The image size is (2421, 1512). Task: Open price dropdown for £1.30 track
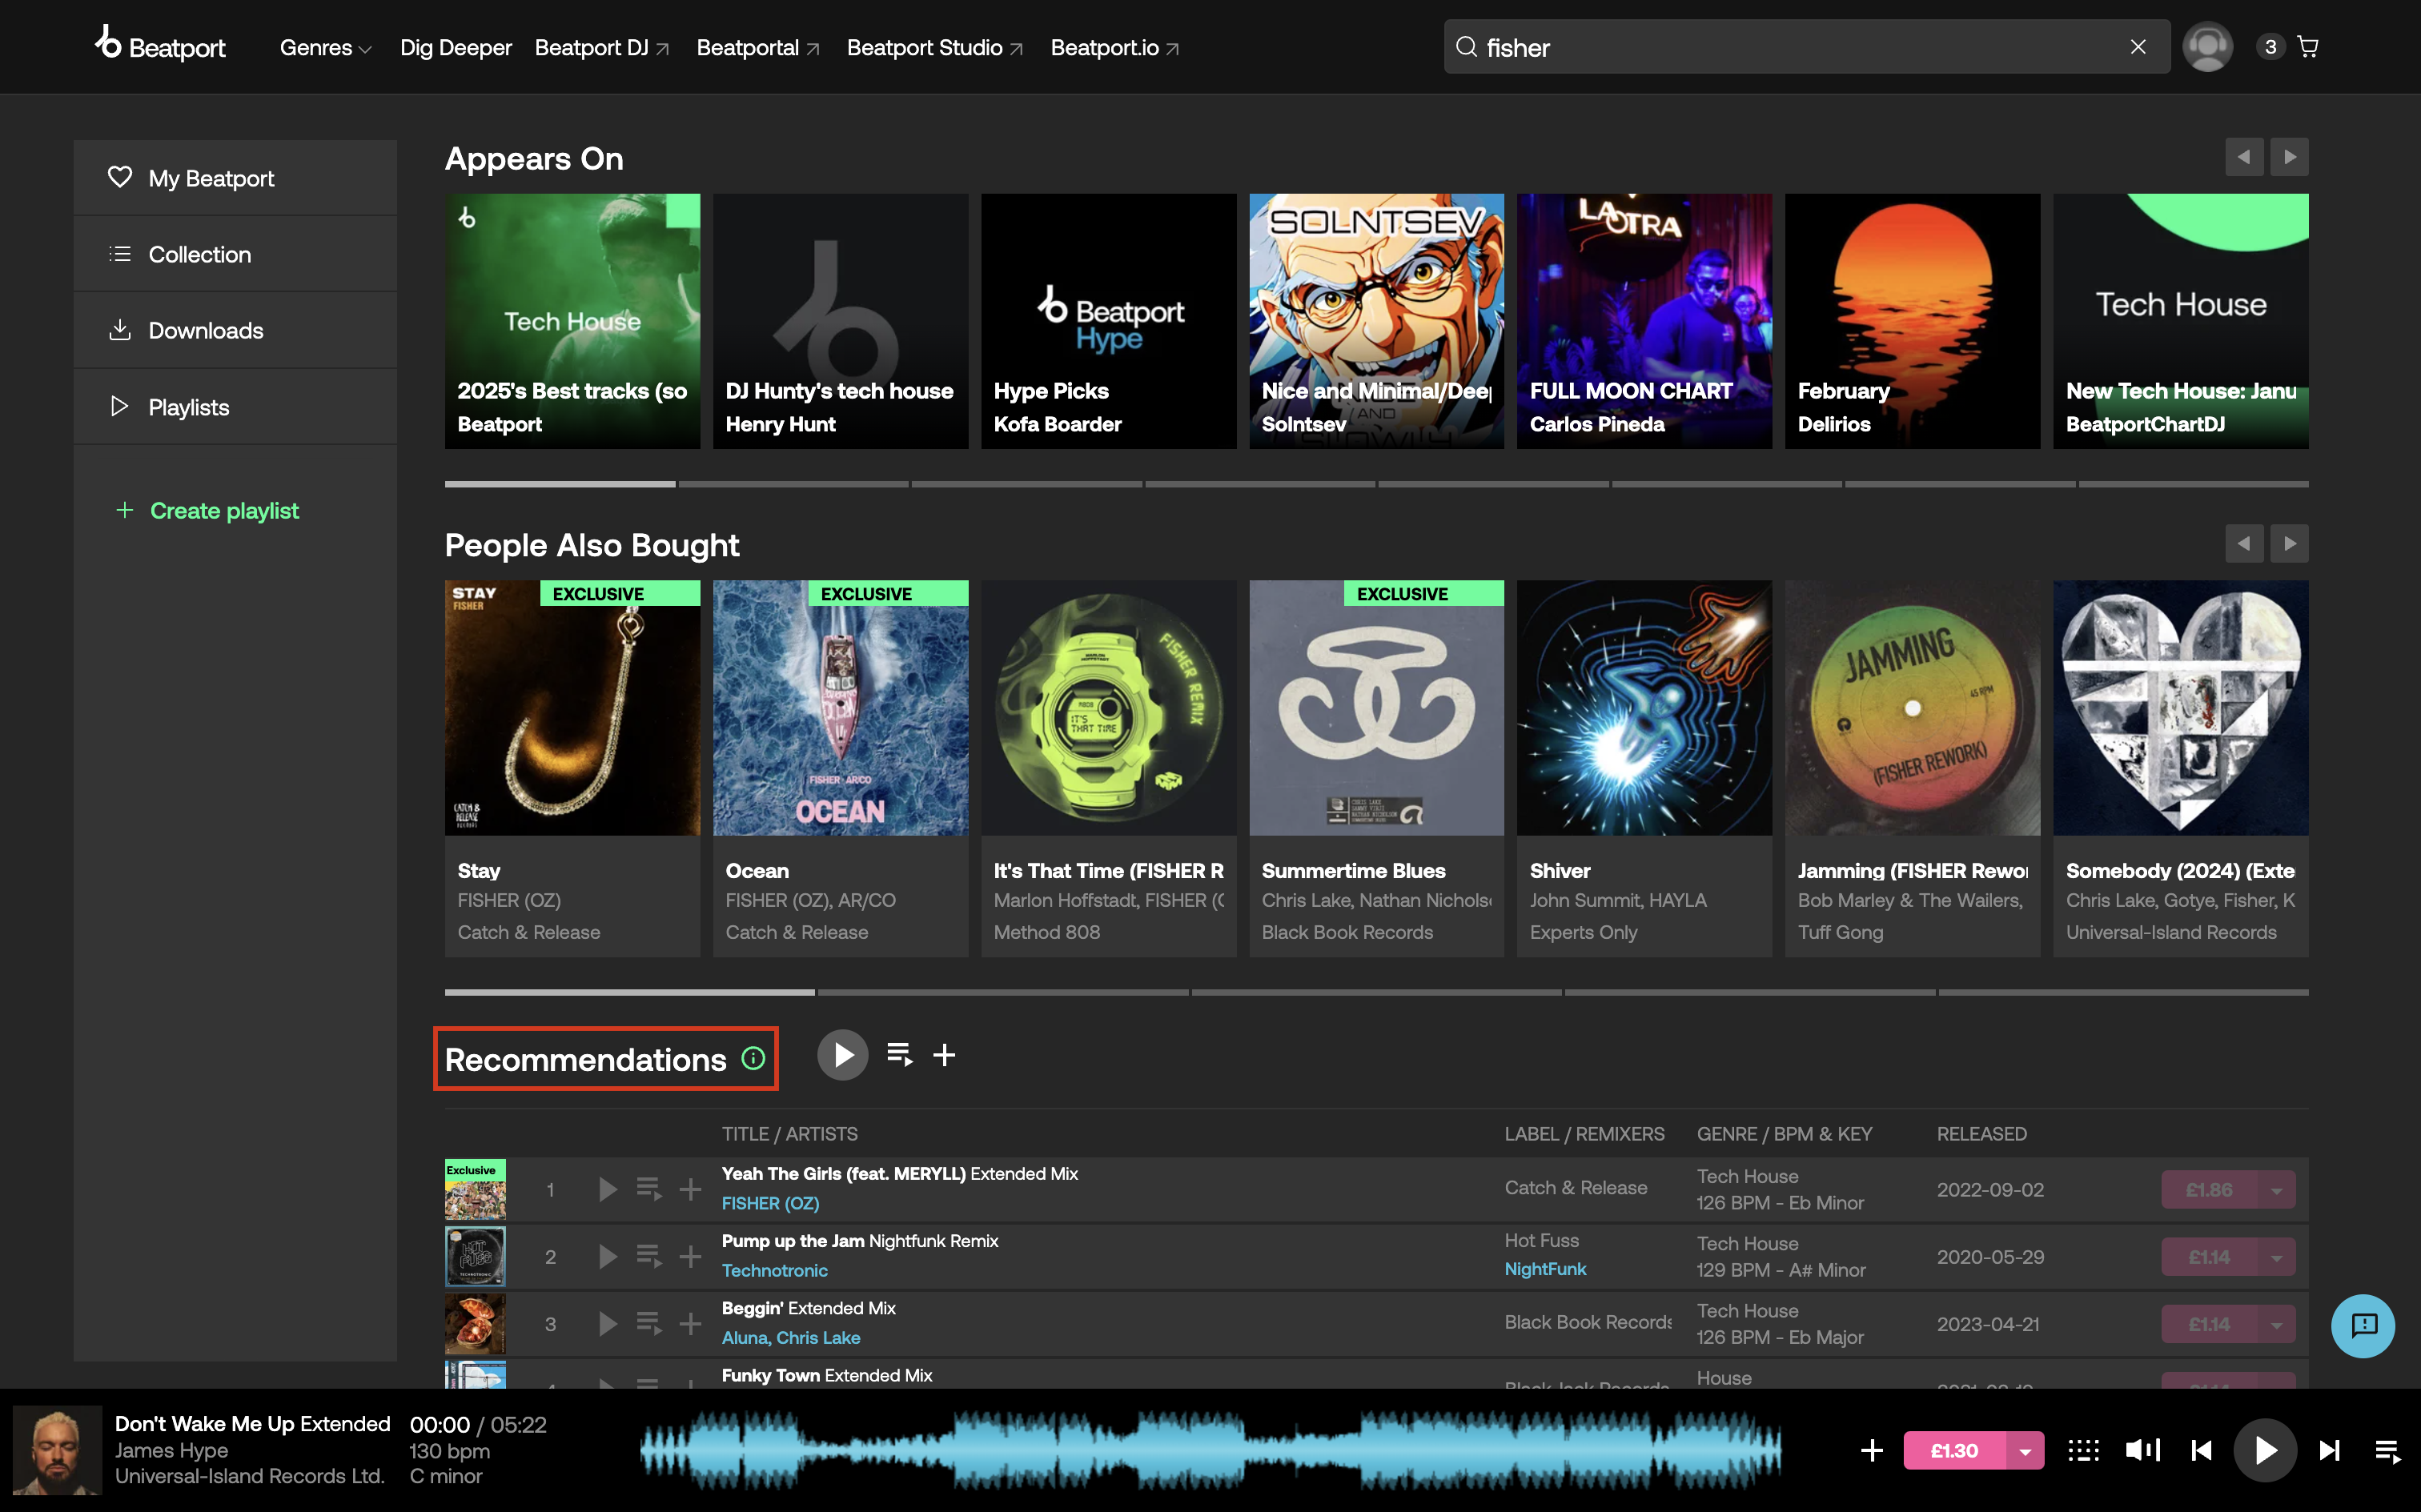[x=2025, y=1450]
